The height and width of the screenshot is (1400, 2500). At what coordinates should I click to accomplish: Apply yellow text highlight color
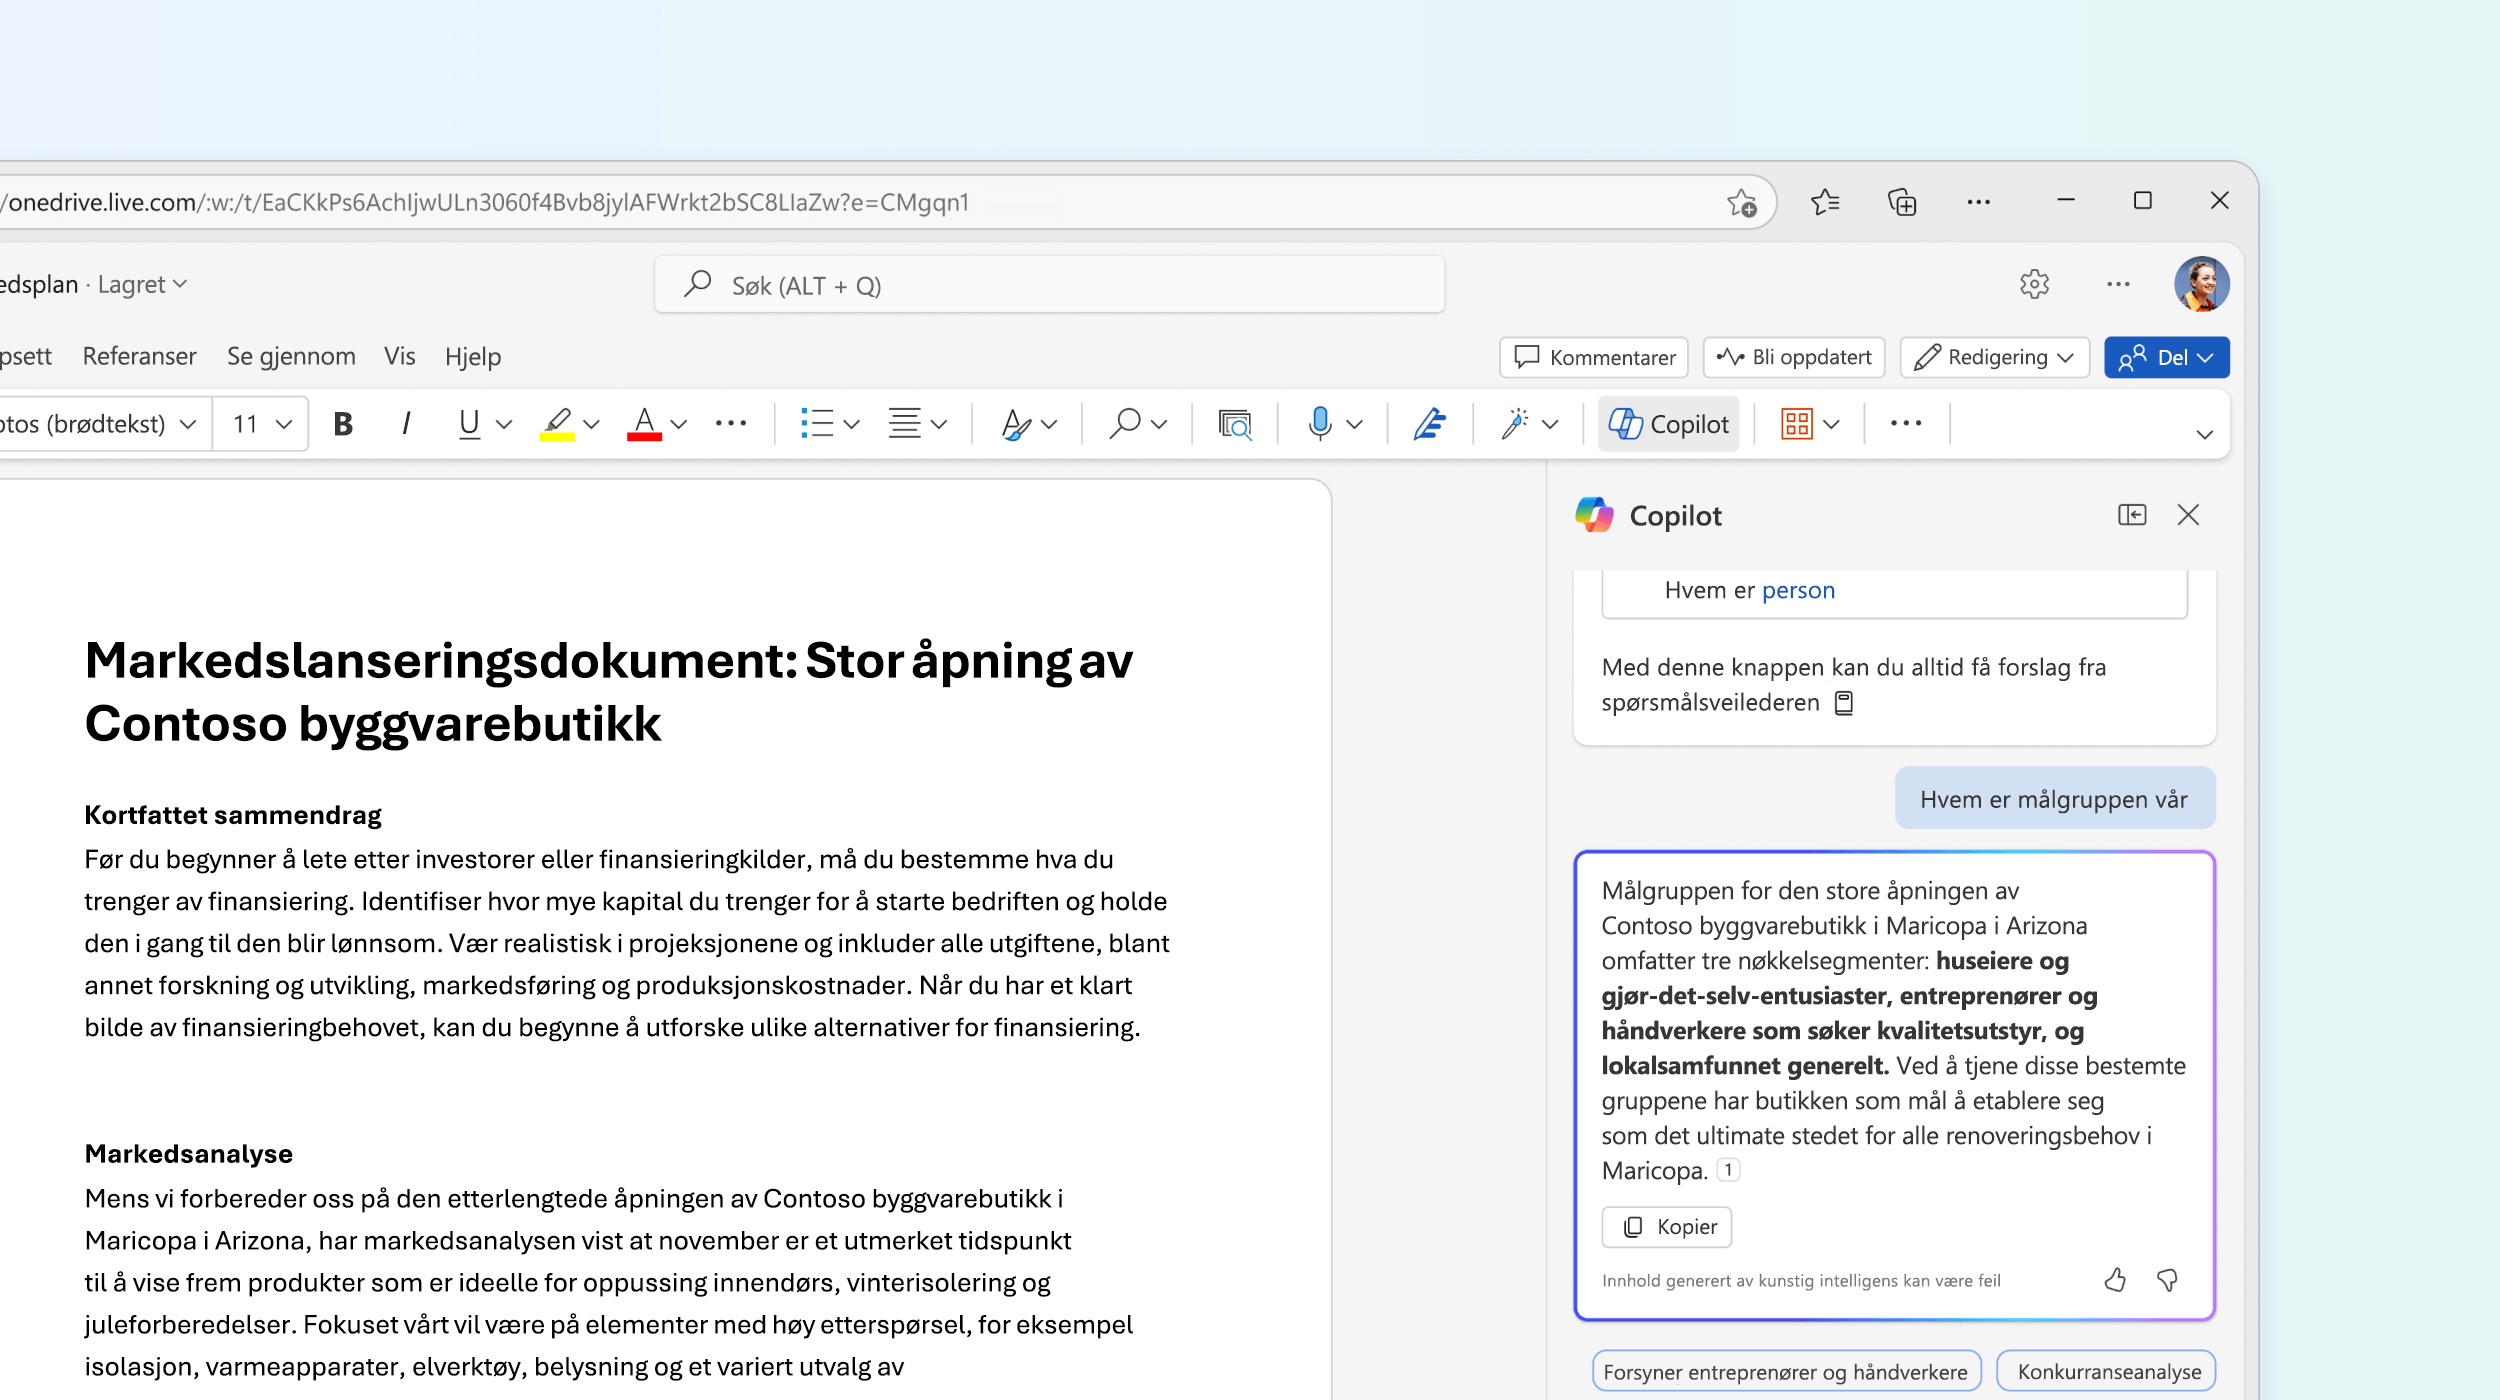click(x=557, y=424)
